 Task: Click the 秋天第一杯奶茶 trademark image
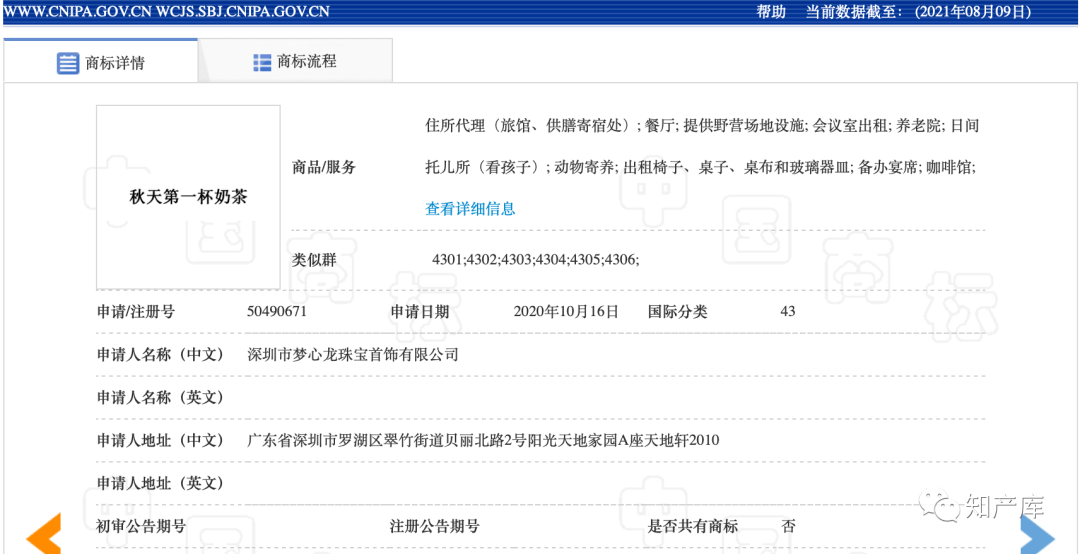click(188, 197)
